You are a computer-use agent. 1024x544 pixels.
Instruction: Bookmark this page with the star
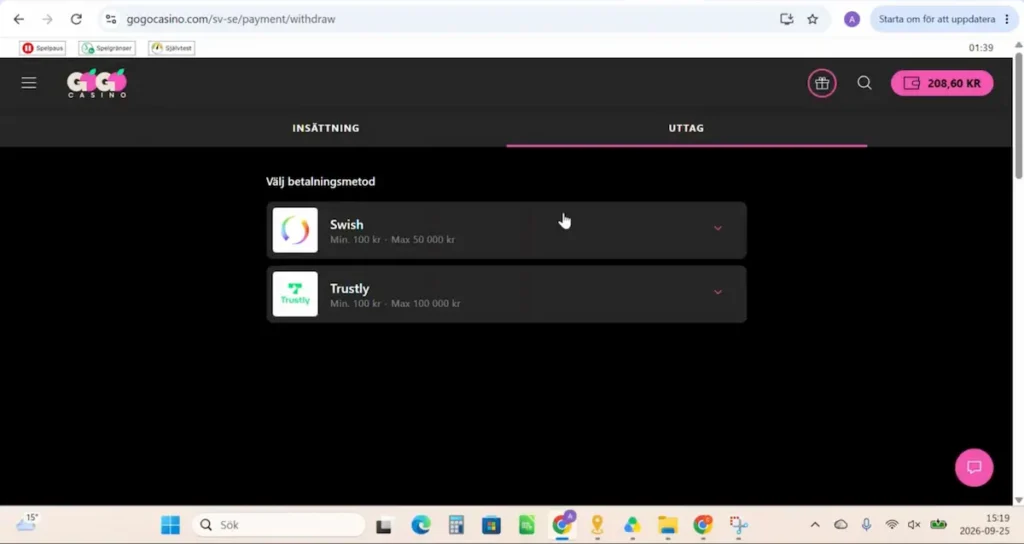click(812, 19)
